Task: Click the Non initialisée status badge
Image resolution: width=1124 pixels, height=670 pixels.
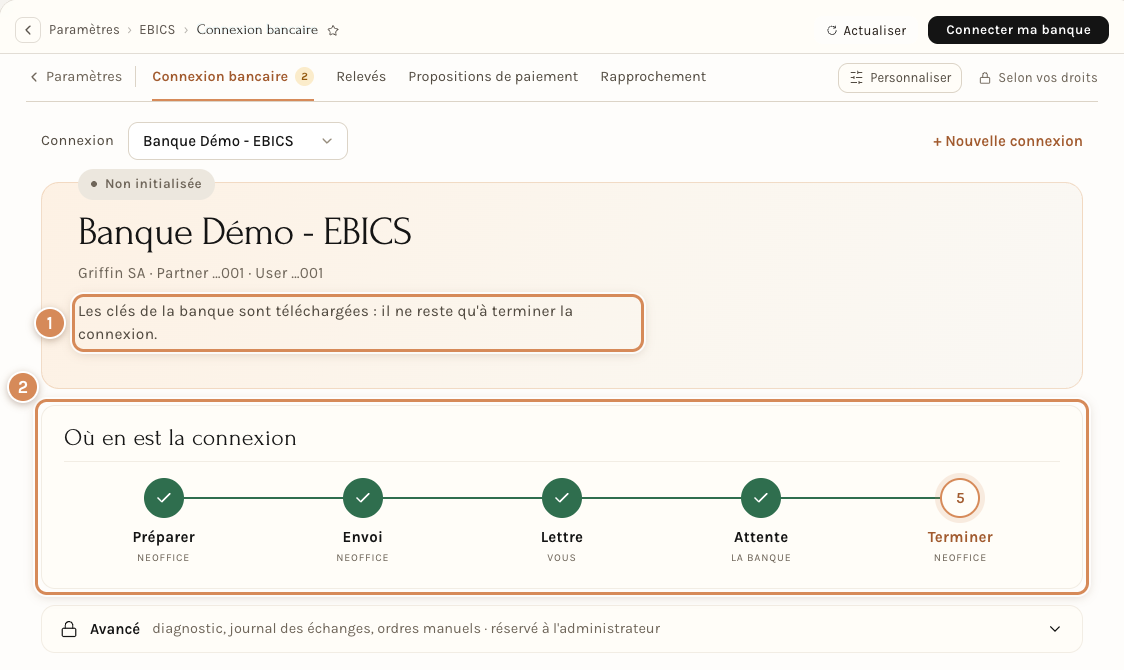Action: pos(146,184)
